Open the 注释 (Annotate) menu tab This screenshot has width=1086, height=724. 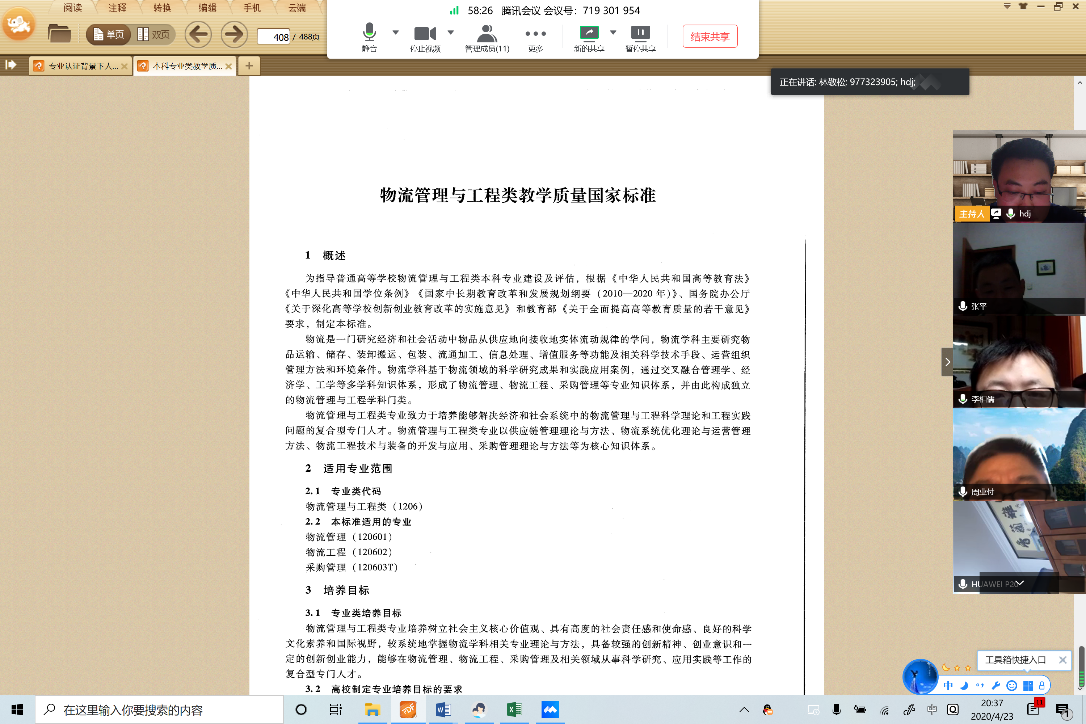click(116, 7)
